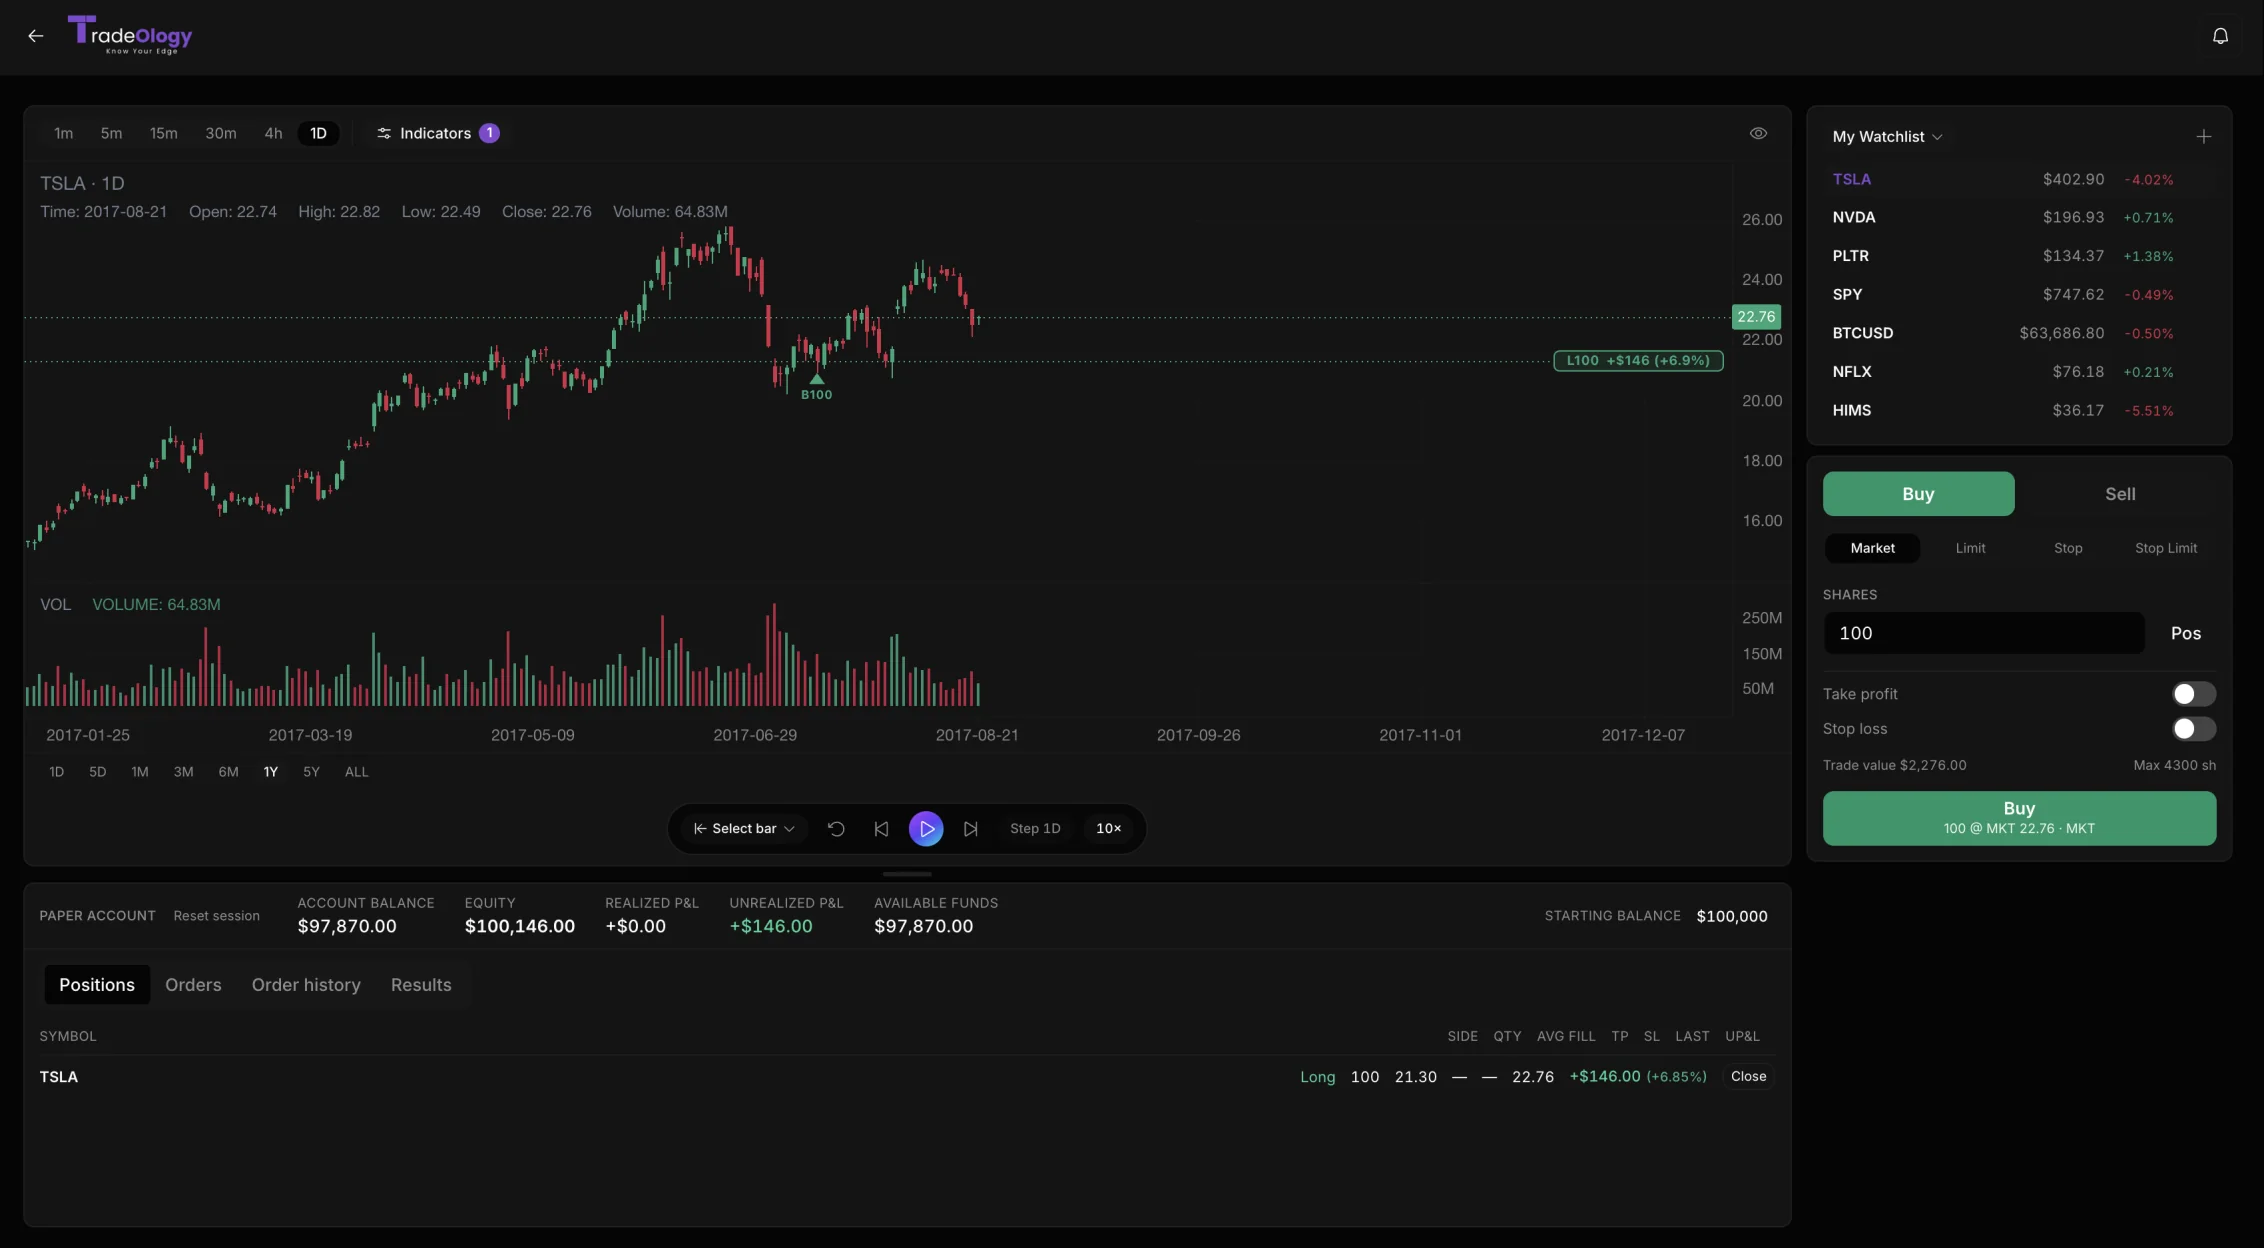Select HIMS in watchlist
This screenshot has width=2264, height=1248.
click(2018, 411)
